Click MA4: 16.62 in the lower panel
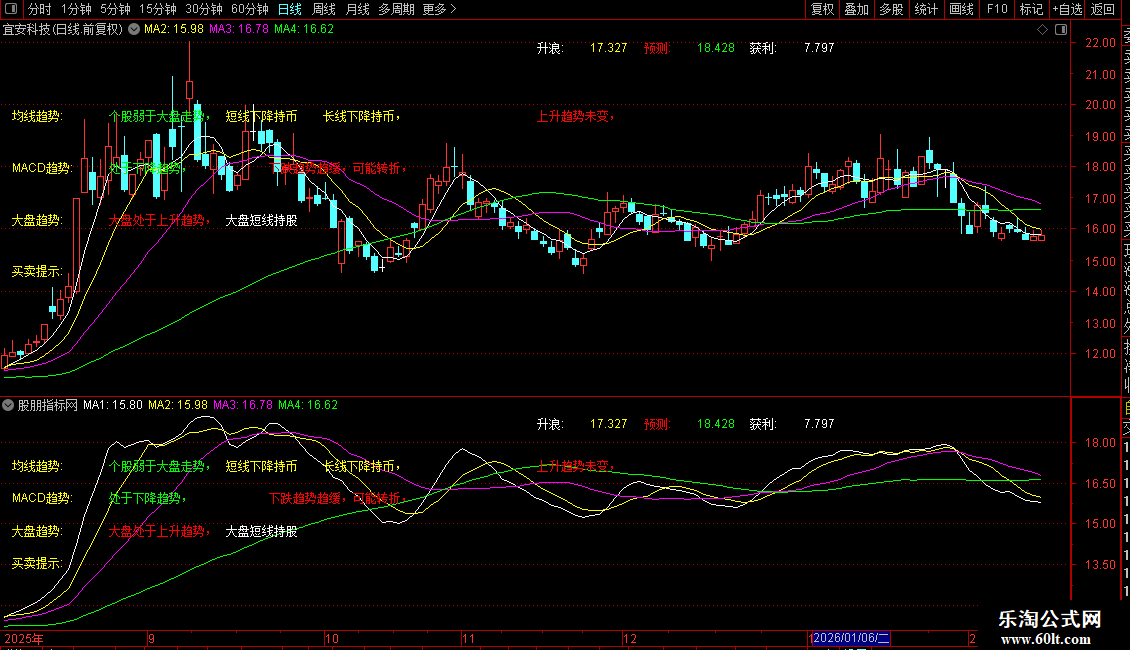This screenshot has width=1130, height=650. pyautogui.click(x=308, y=405)
